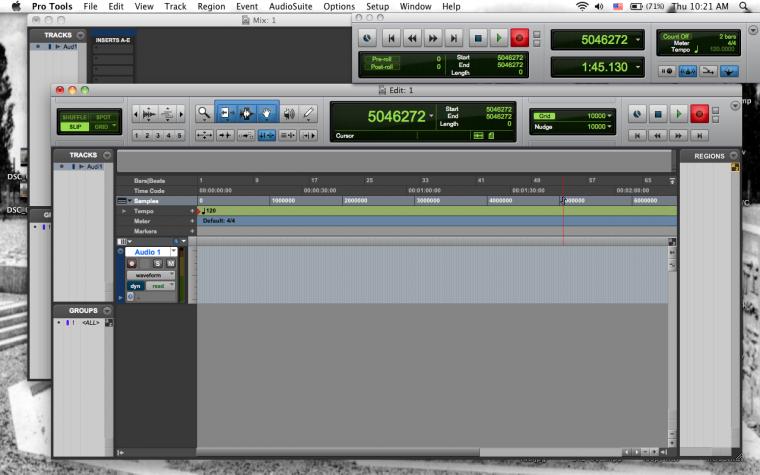760x475 pixels.
Task: Recall zoom preset 5
Action: pos(179,136)
